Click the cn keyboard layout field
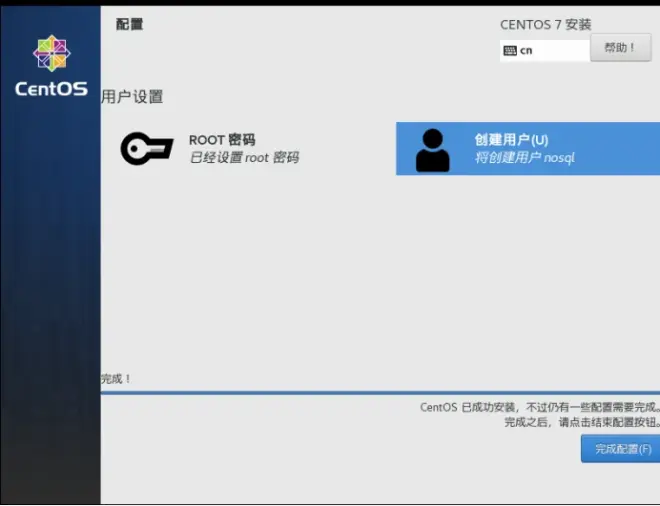This screenshot has height=506, width=660. tap(545, 51)
